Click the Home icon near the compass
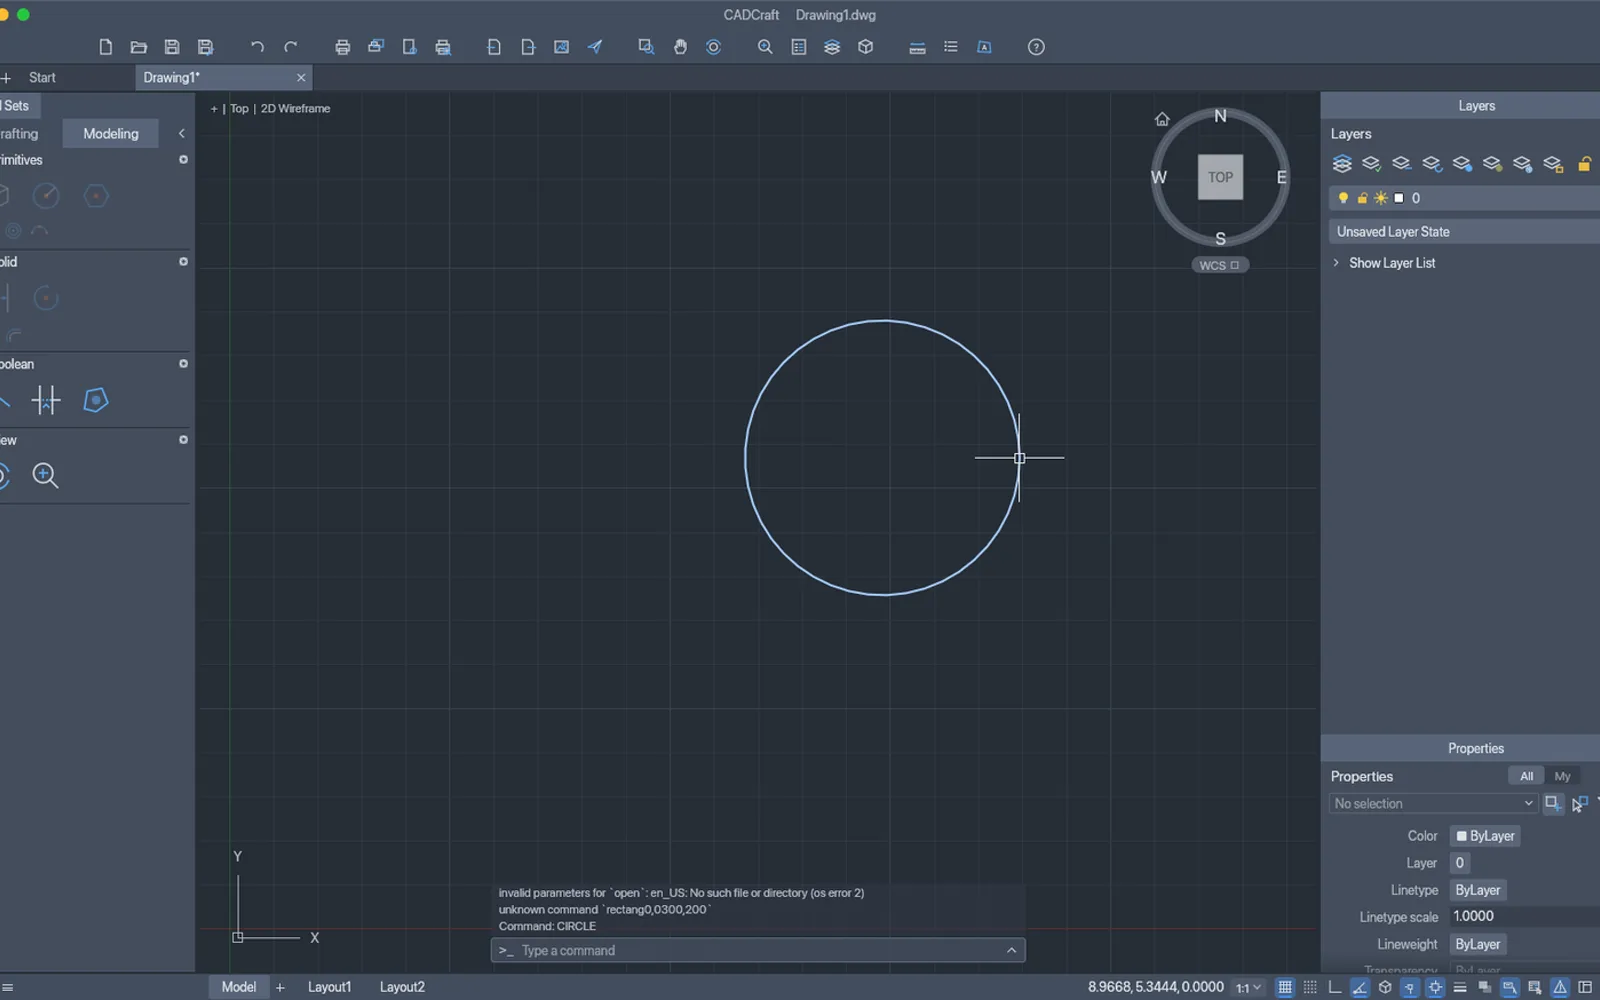This screenshot has height=1000, width=1600. [x=1162, y=119]
